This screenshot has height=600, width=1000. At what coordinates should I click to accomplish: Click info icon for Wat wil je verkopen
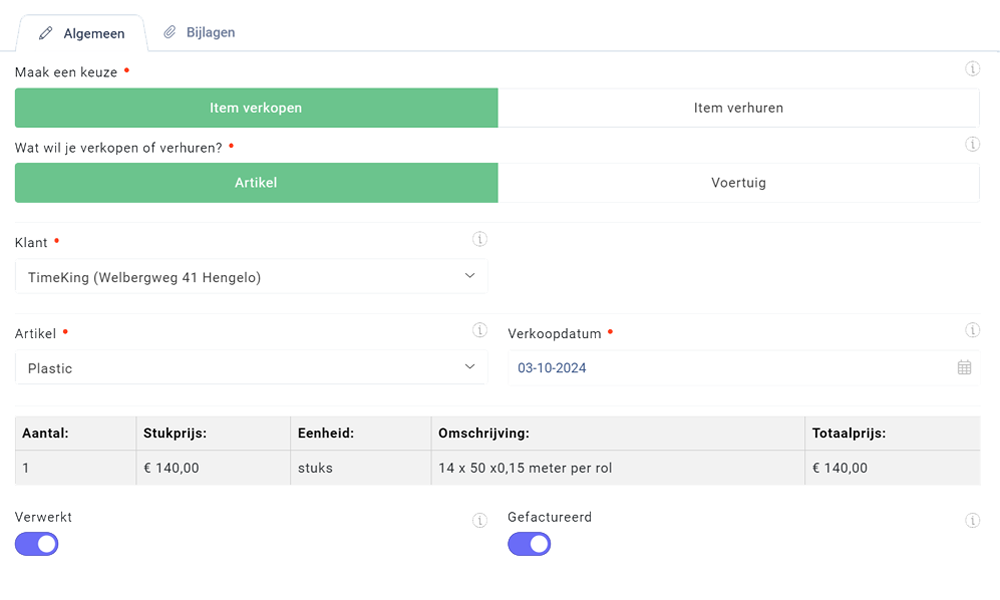(972, 144)
